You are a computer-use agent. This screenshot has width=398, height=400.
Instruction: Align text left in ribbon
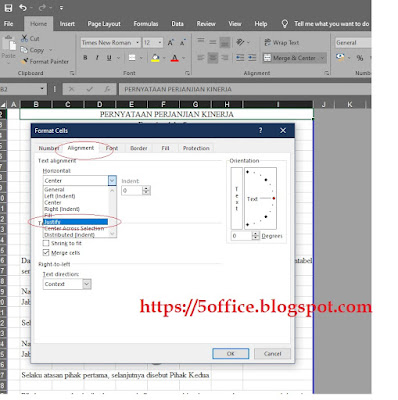(x=201, y=58)
